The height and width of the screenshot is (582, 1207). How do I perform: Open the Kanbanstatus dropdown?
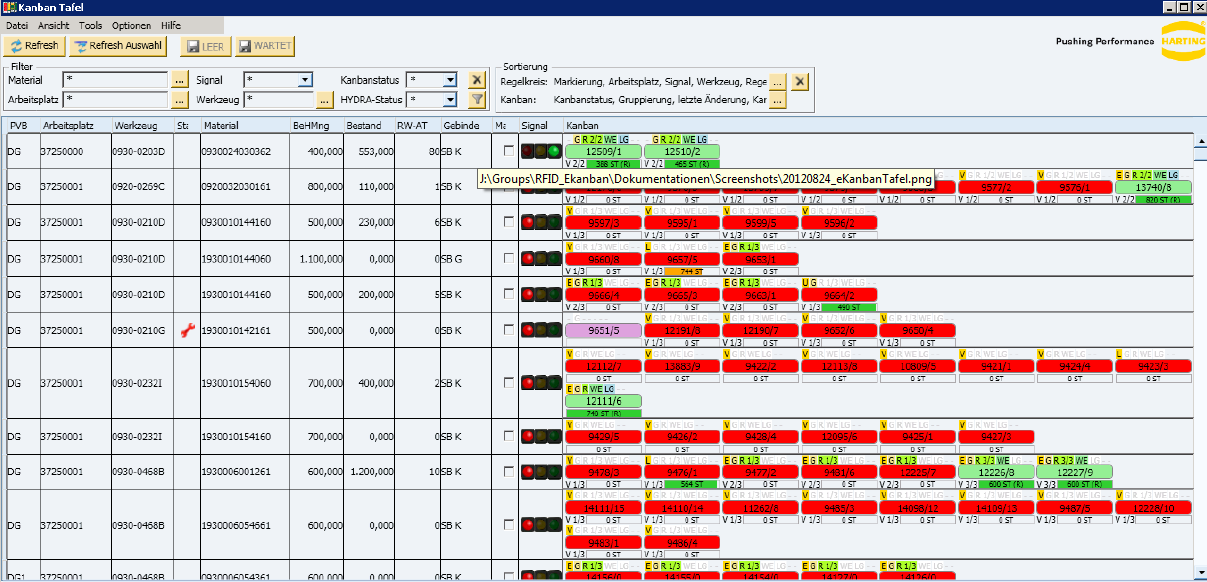point(450,80)
